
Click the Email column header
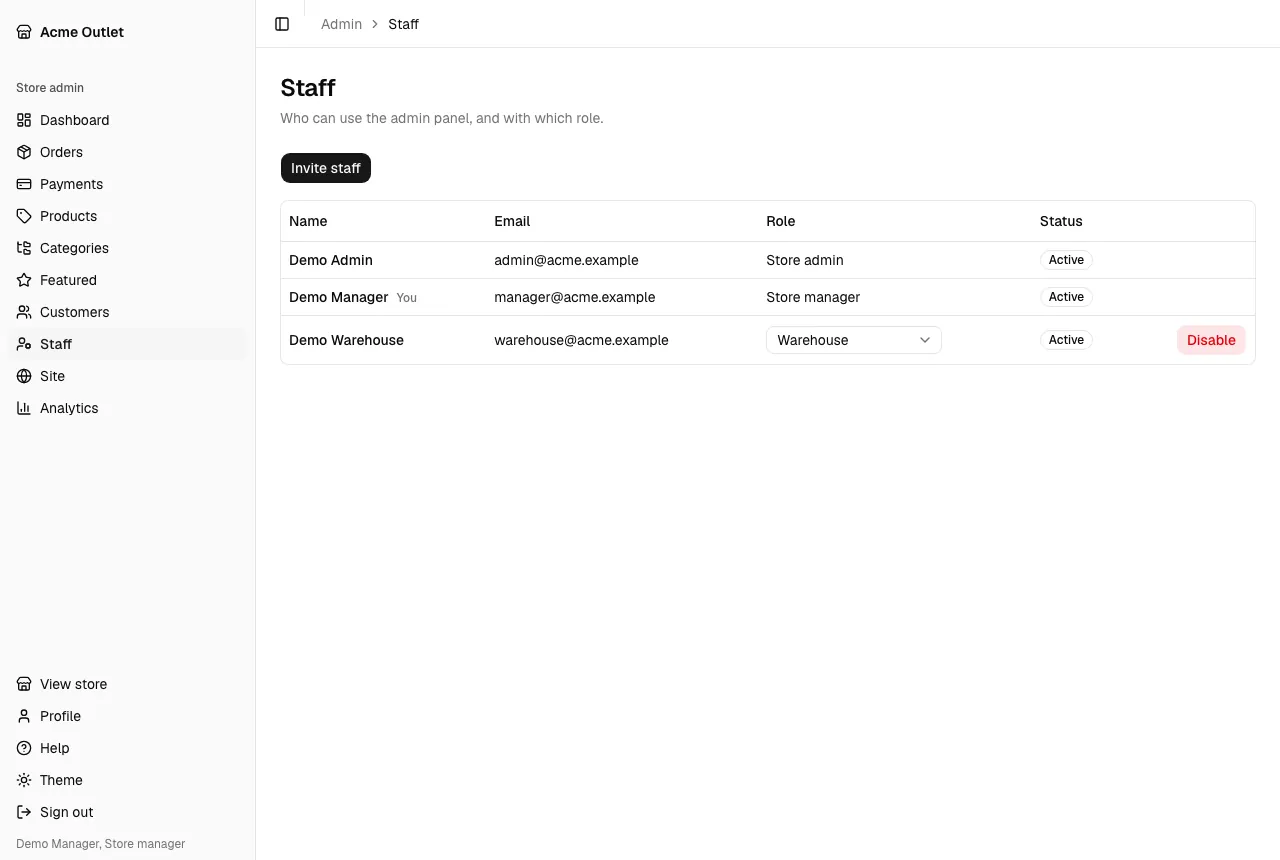[x=512, y=221]
